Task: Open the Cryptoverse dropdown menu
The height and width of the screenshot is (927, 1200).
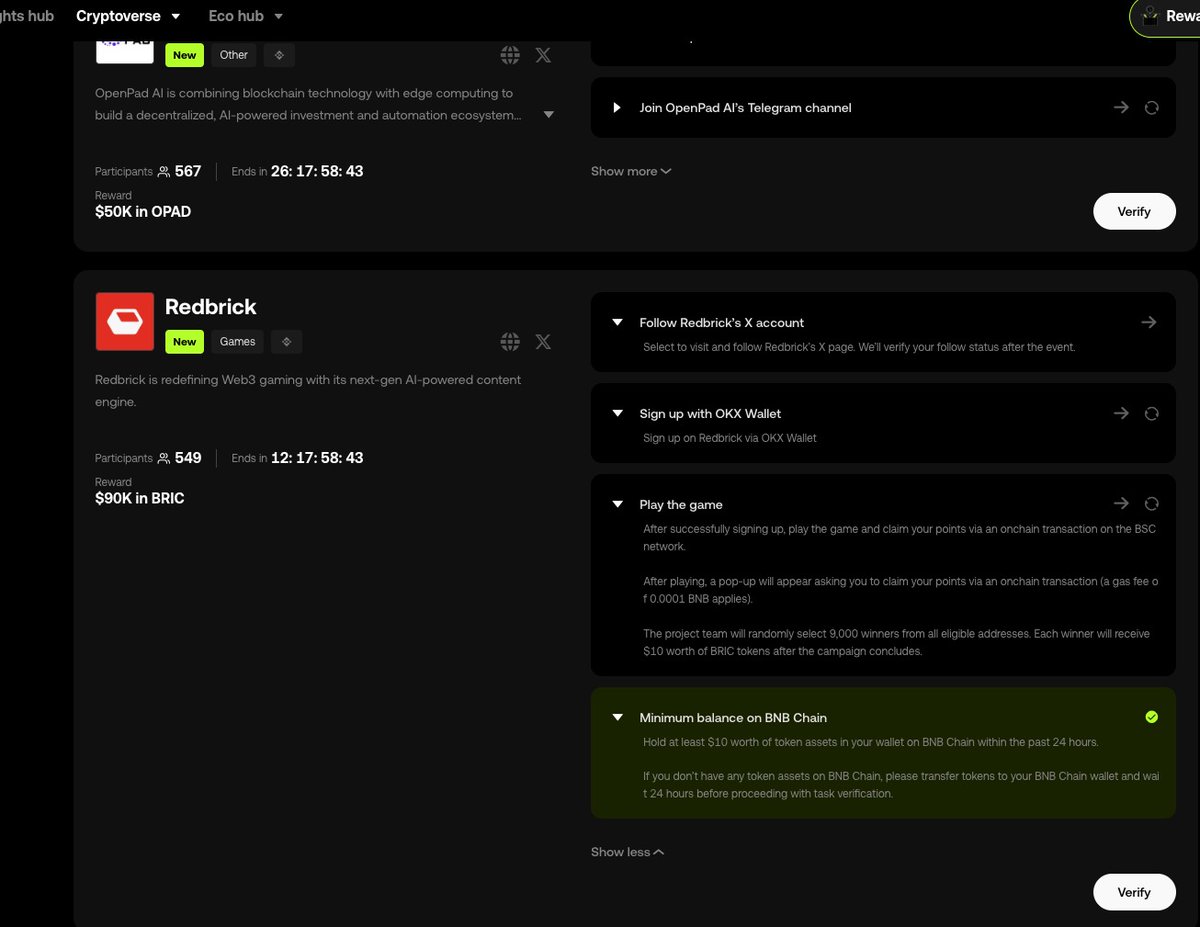Action: (128, 16)
